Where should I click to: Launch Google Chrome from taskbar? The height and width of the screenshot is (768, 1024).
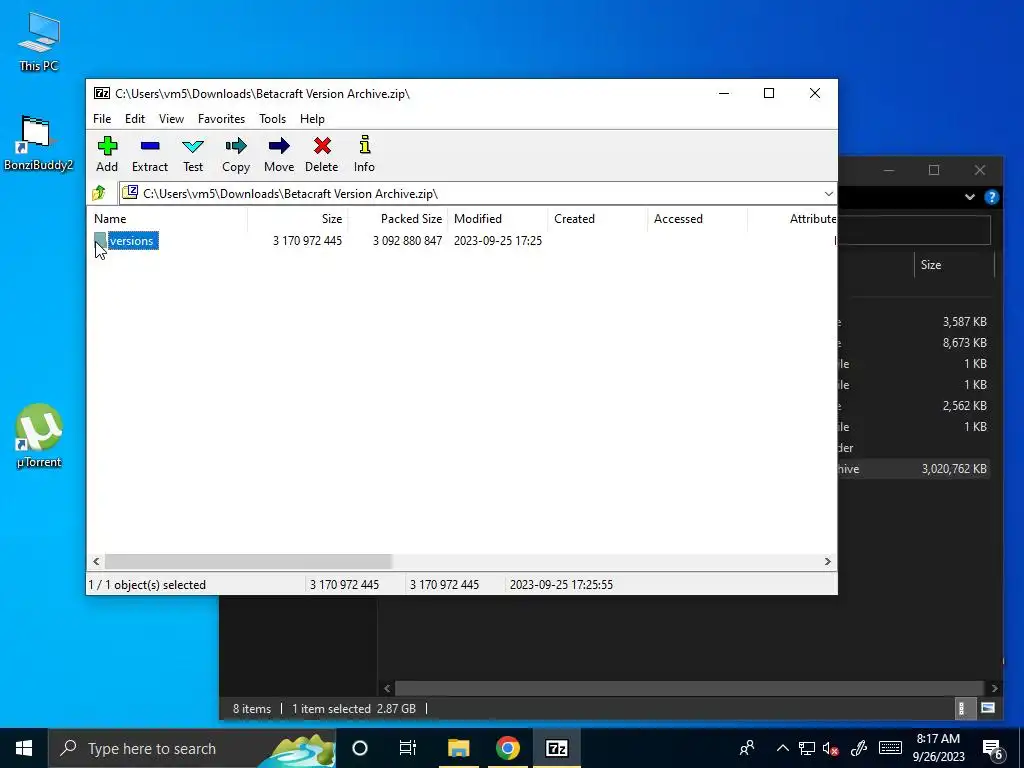pyautogui.click(x=507, y=748)
